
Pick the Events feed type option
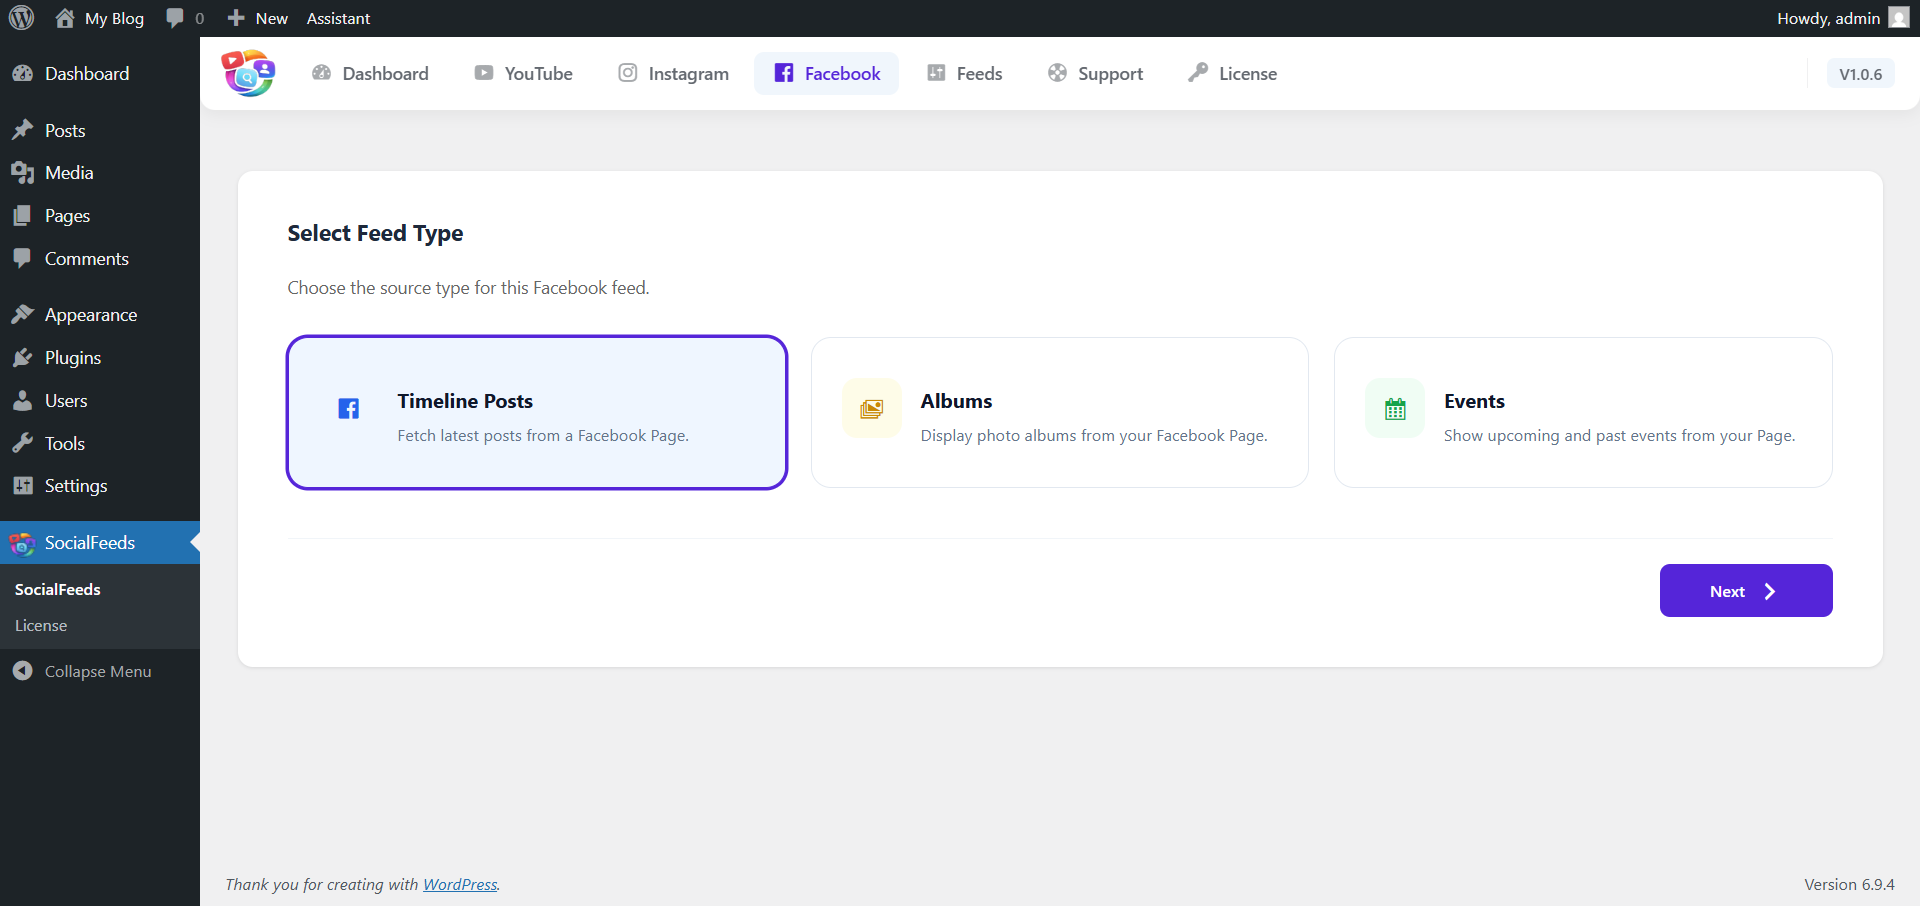[x=1582, y=412]
